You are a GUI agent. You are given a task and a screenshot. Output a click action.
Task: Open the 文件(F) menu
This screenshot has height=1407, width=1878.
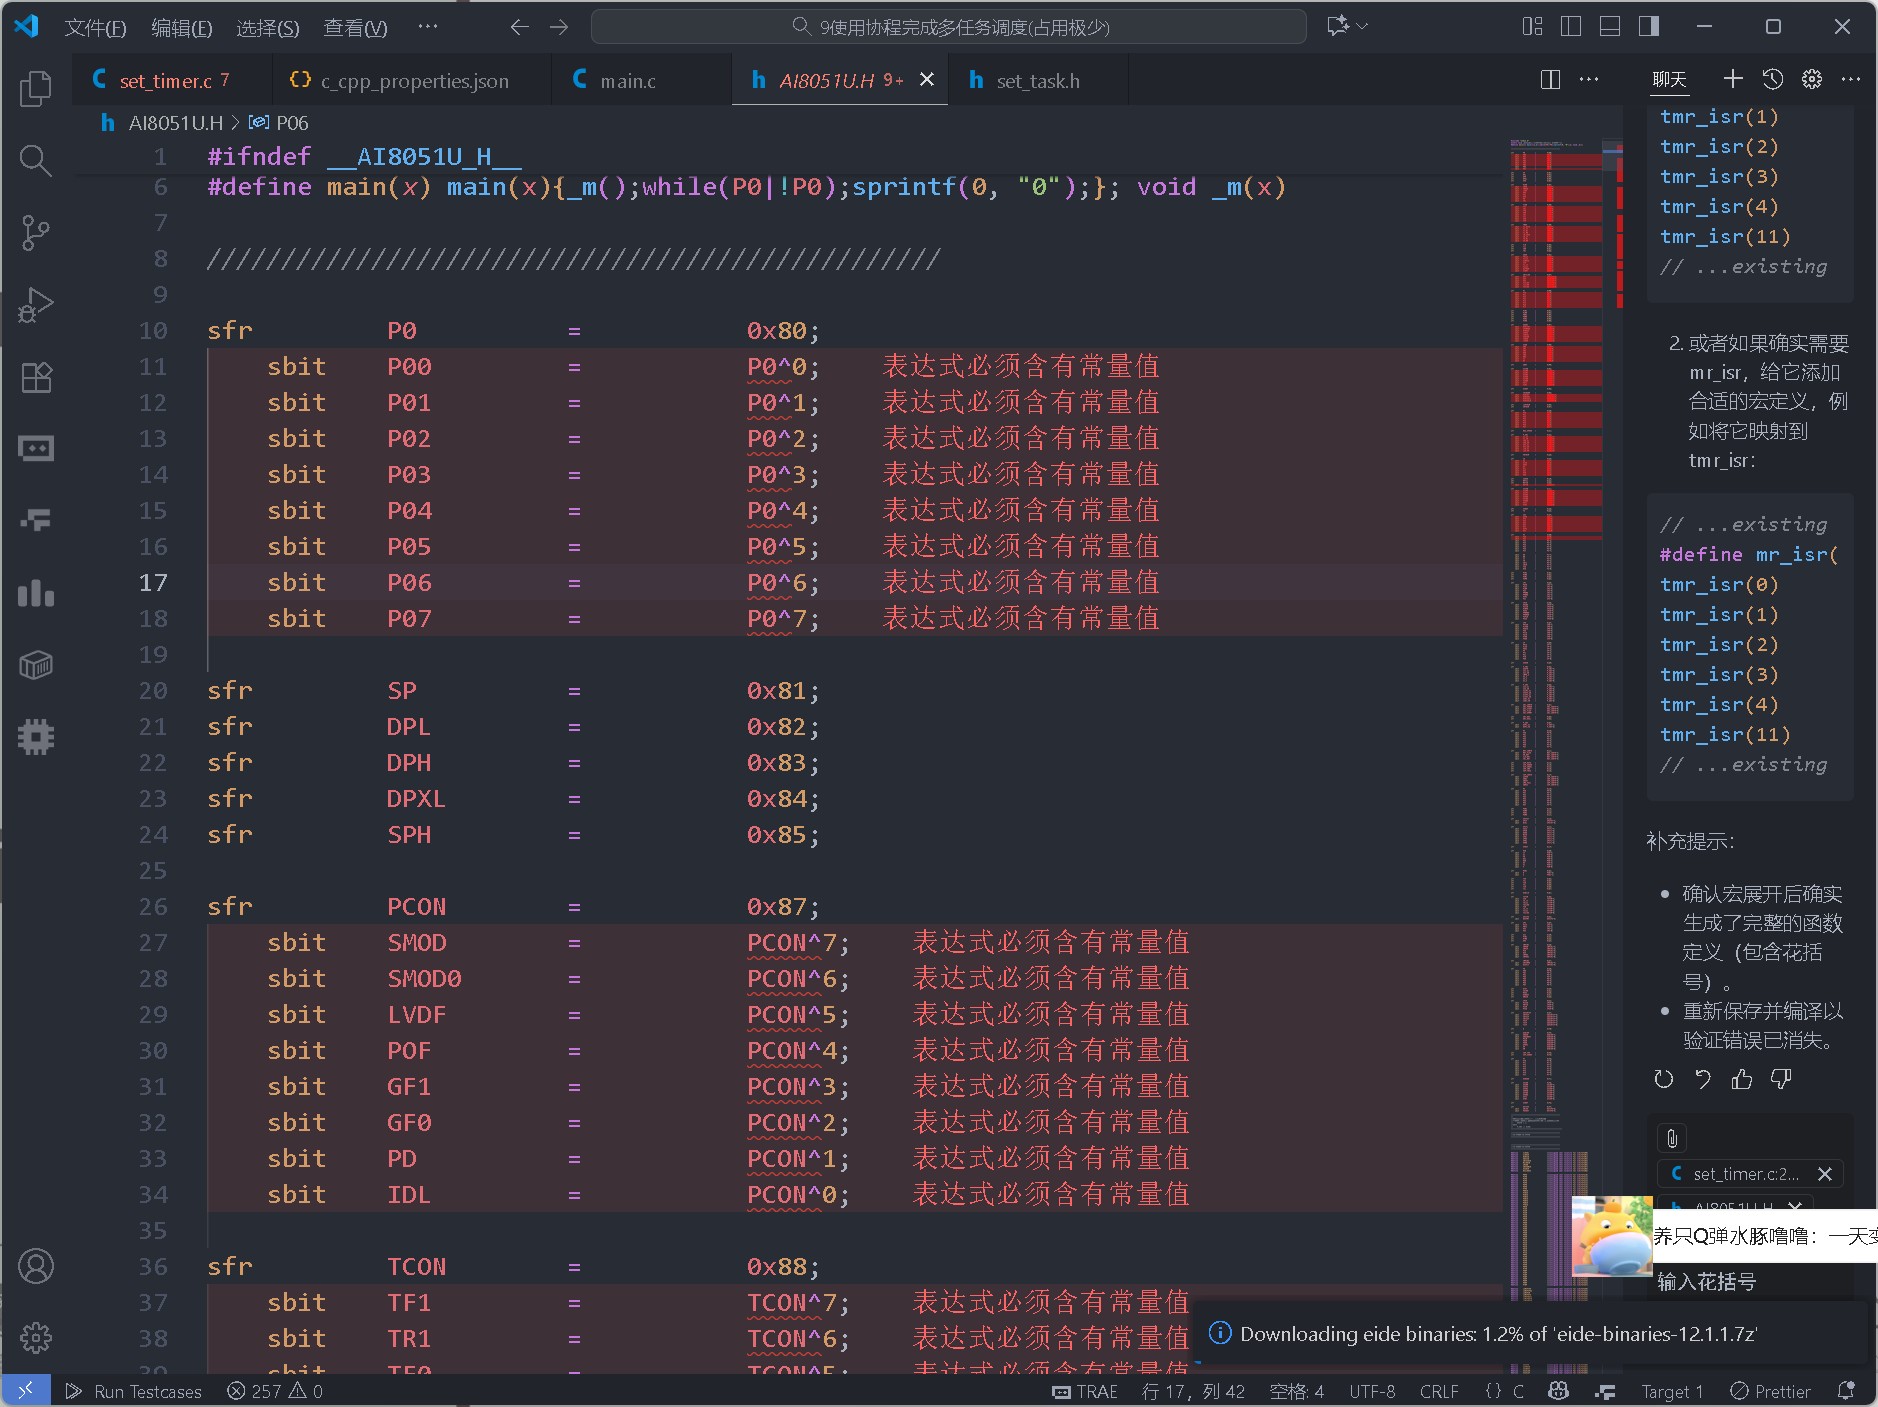(95, 28)
